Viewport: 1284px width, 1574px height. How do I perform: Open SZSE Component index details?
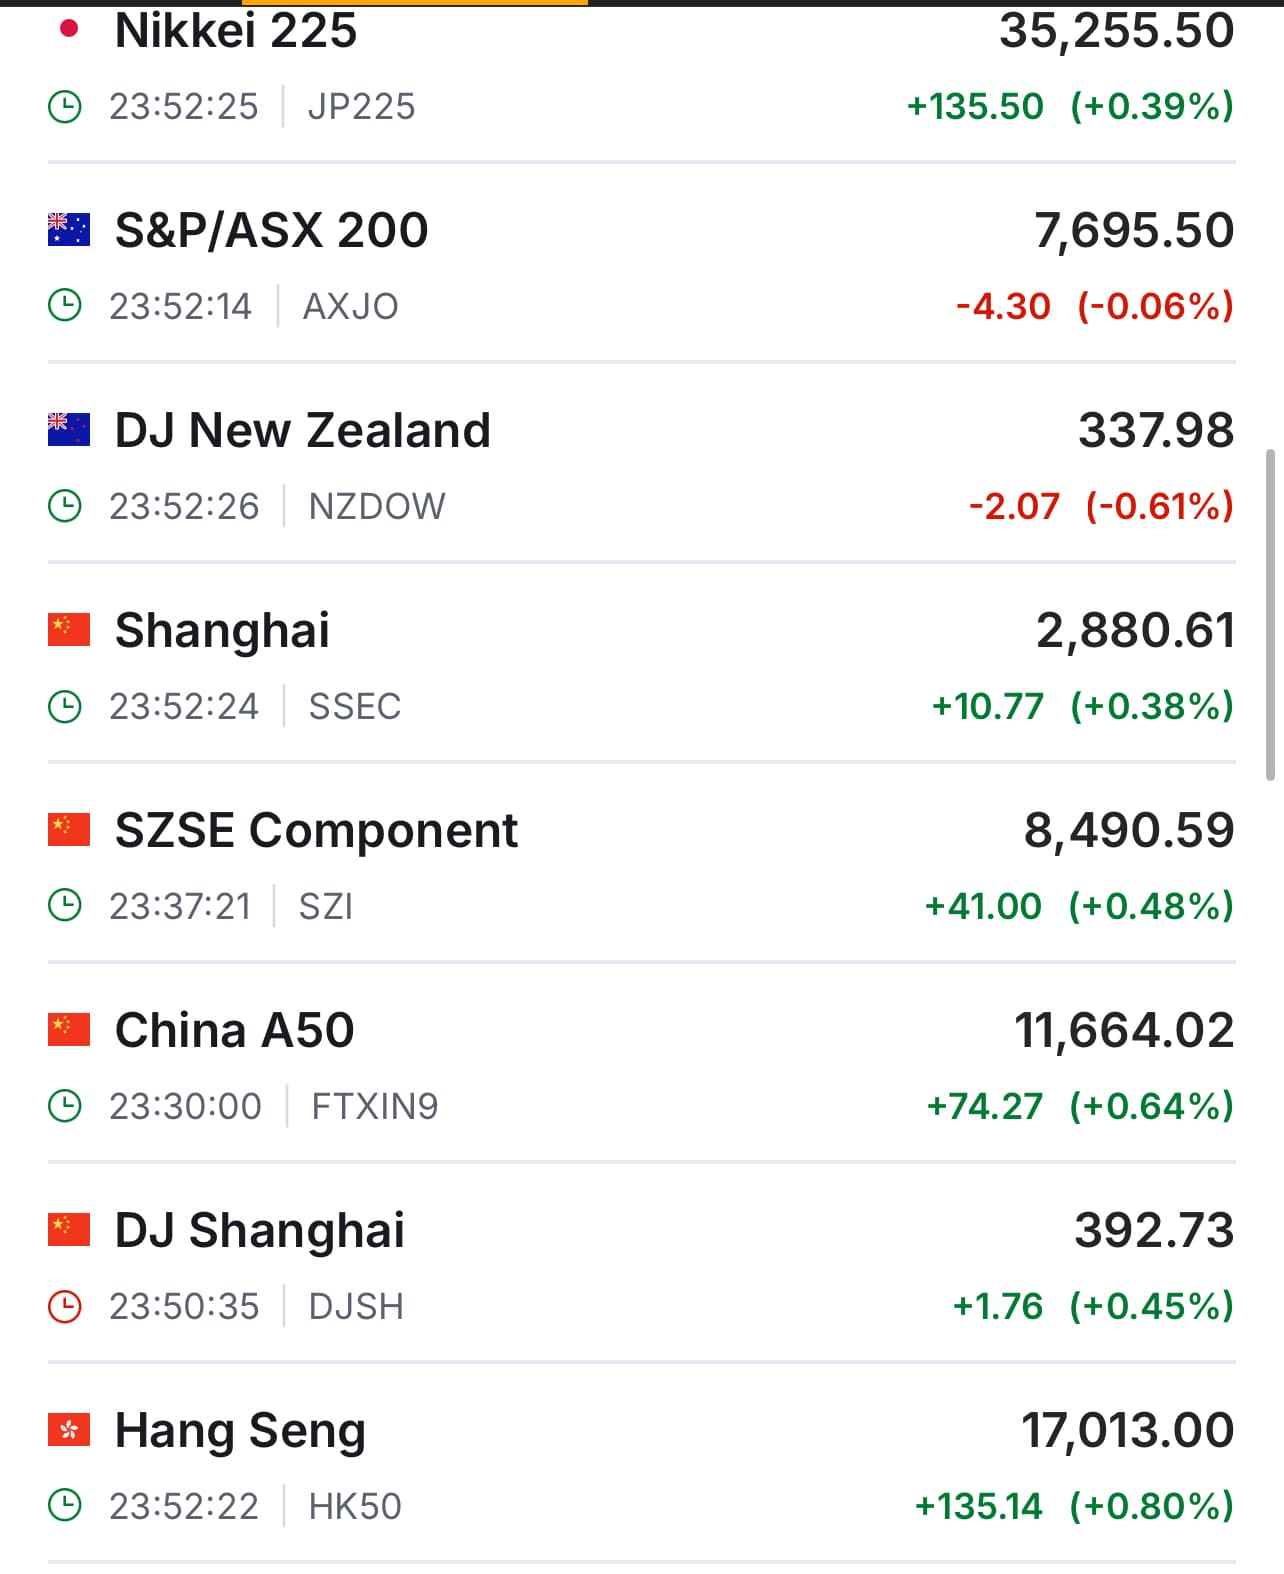(x=316, y=831)
